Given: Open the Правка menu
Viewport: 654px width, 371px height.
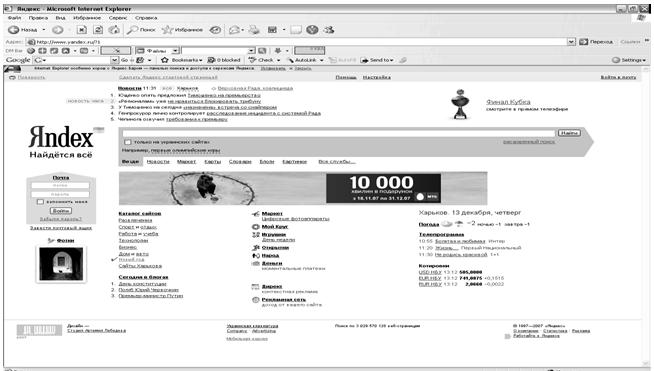Looking at the screenshot, I should pos(38,18).
